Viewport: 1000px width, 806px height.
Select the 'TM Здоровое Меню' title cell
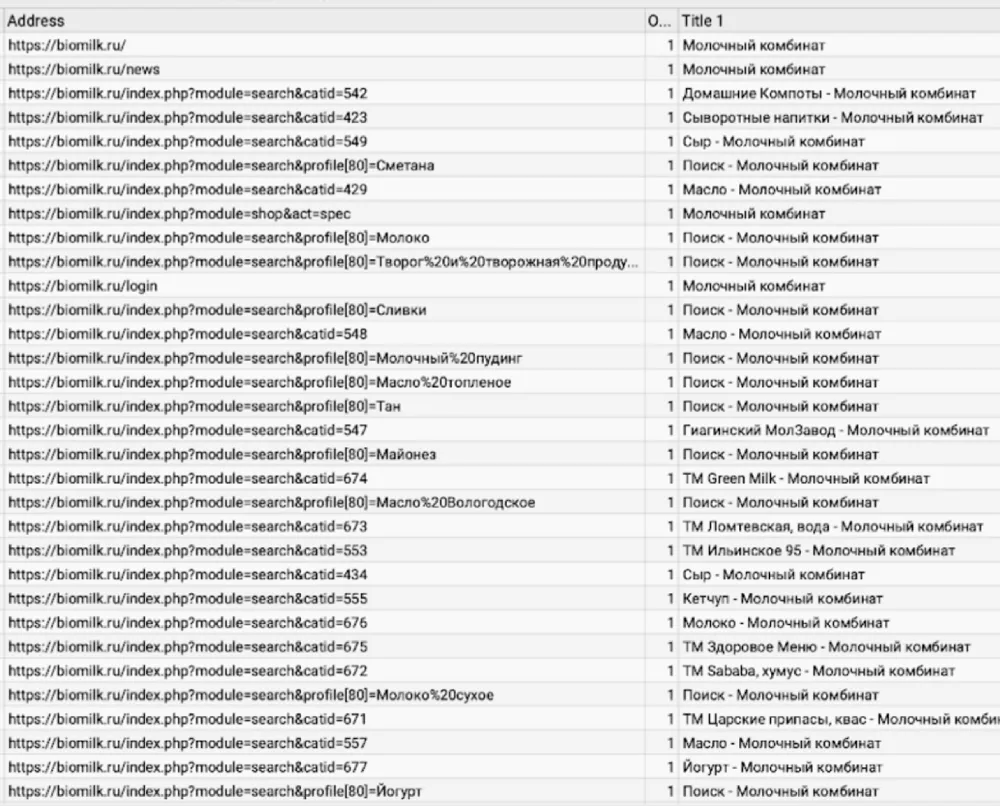(826, 647)
